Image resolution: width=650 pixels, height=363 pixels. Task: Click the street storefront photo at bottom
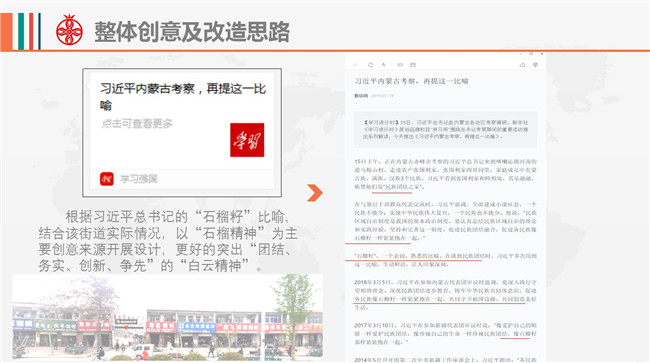167,317
